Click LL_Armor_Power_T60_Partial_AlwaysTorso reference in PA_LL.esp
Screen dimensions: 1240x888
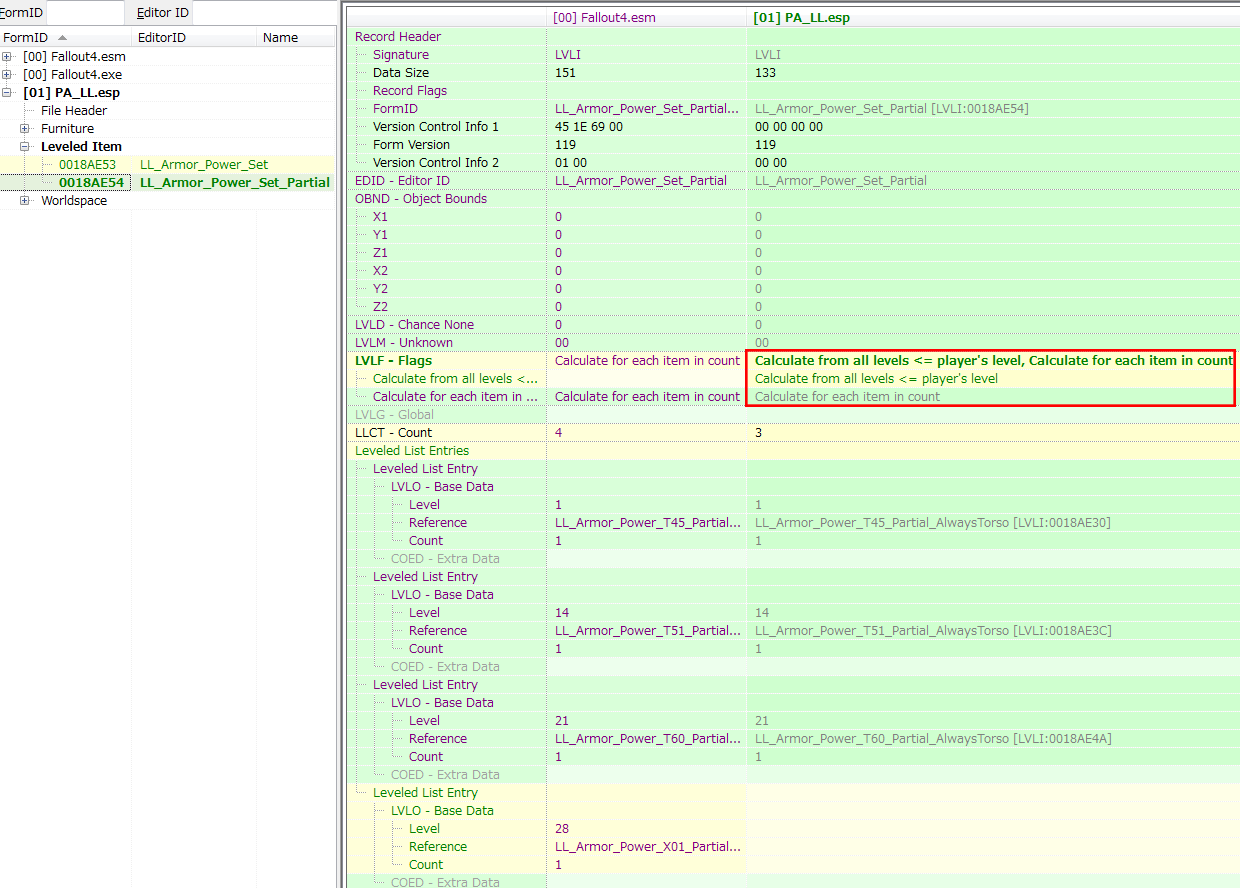933,738
